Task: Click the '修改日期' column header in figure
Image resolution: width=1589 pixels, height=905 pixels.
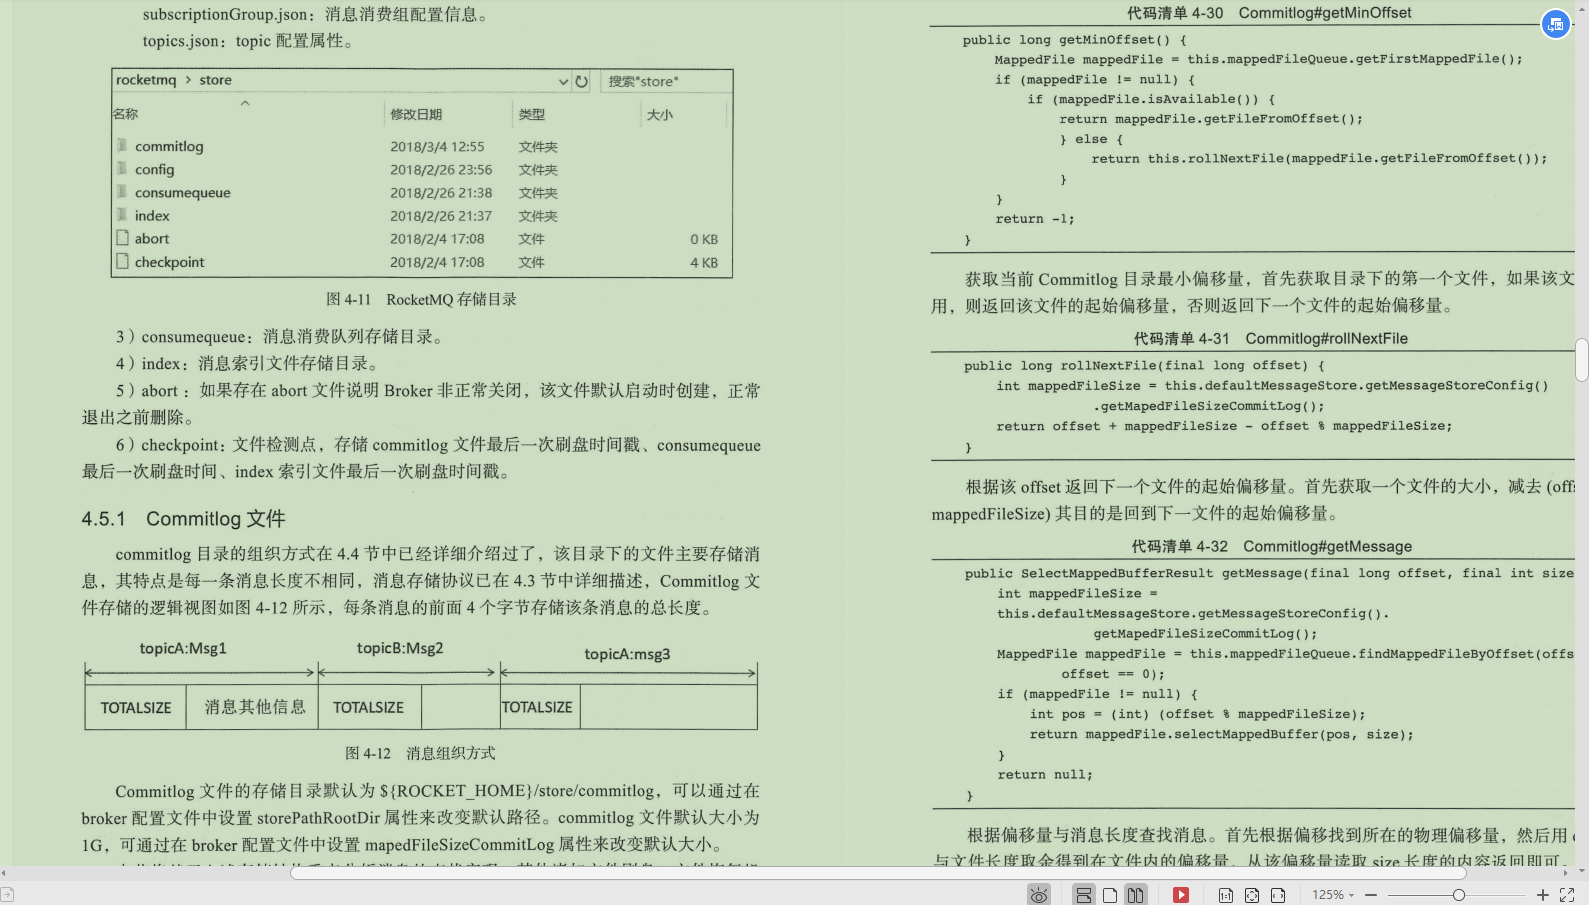Action: 416,115
